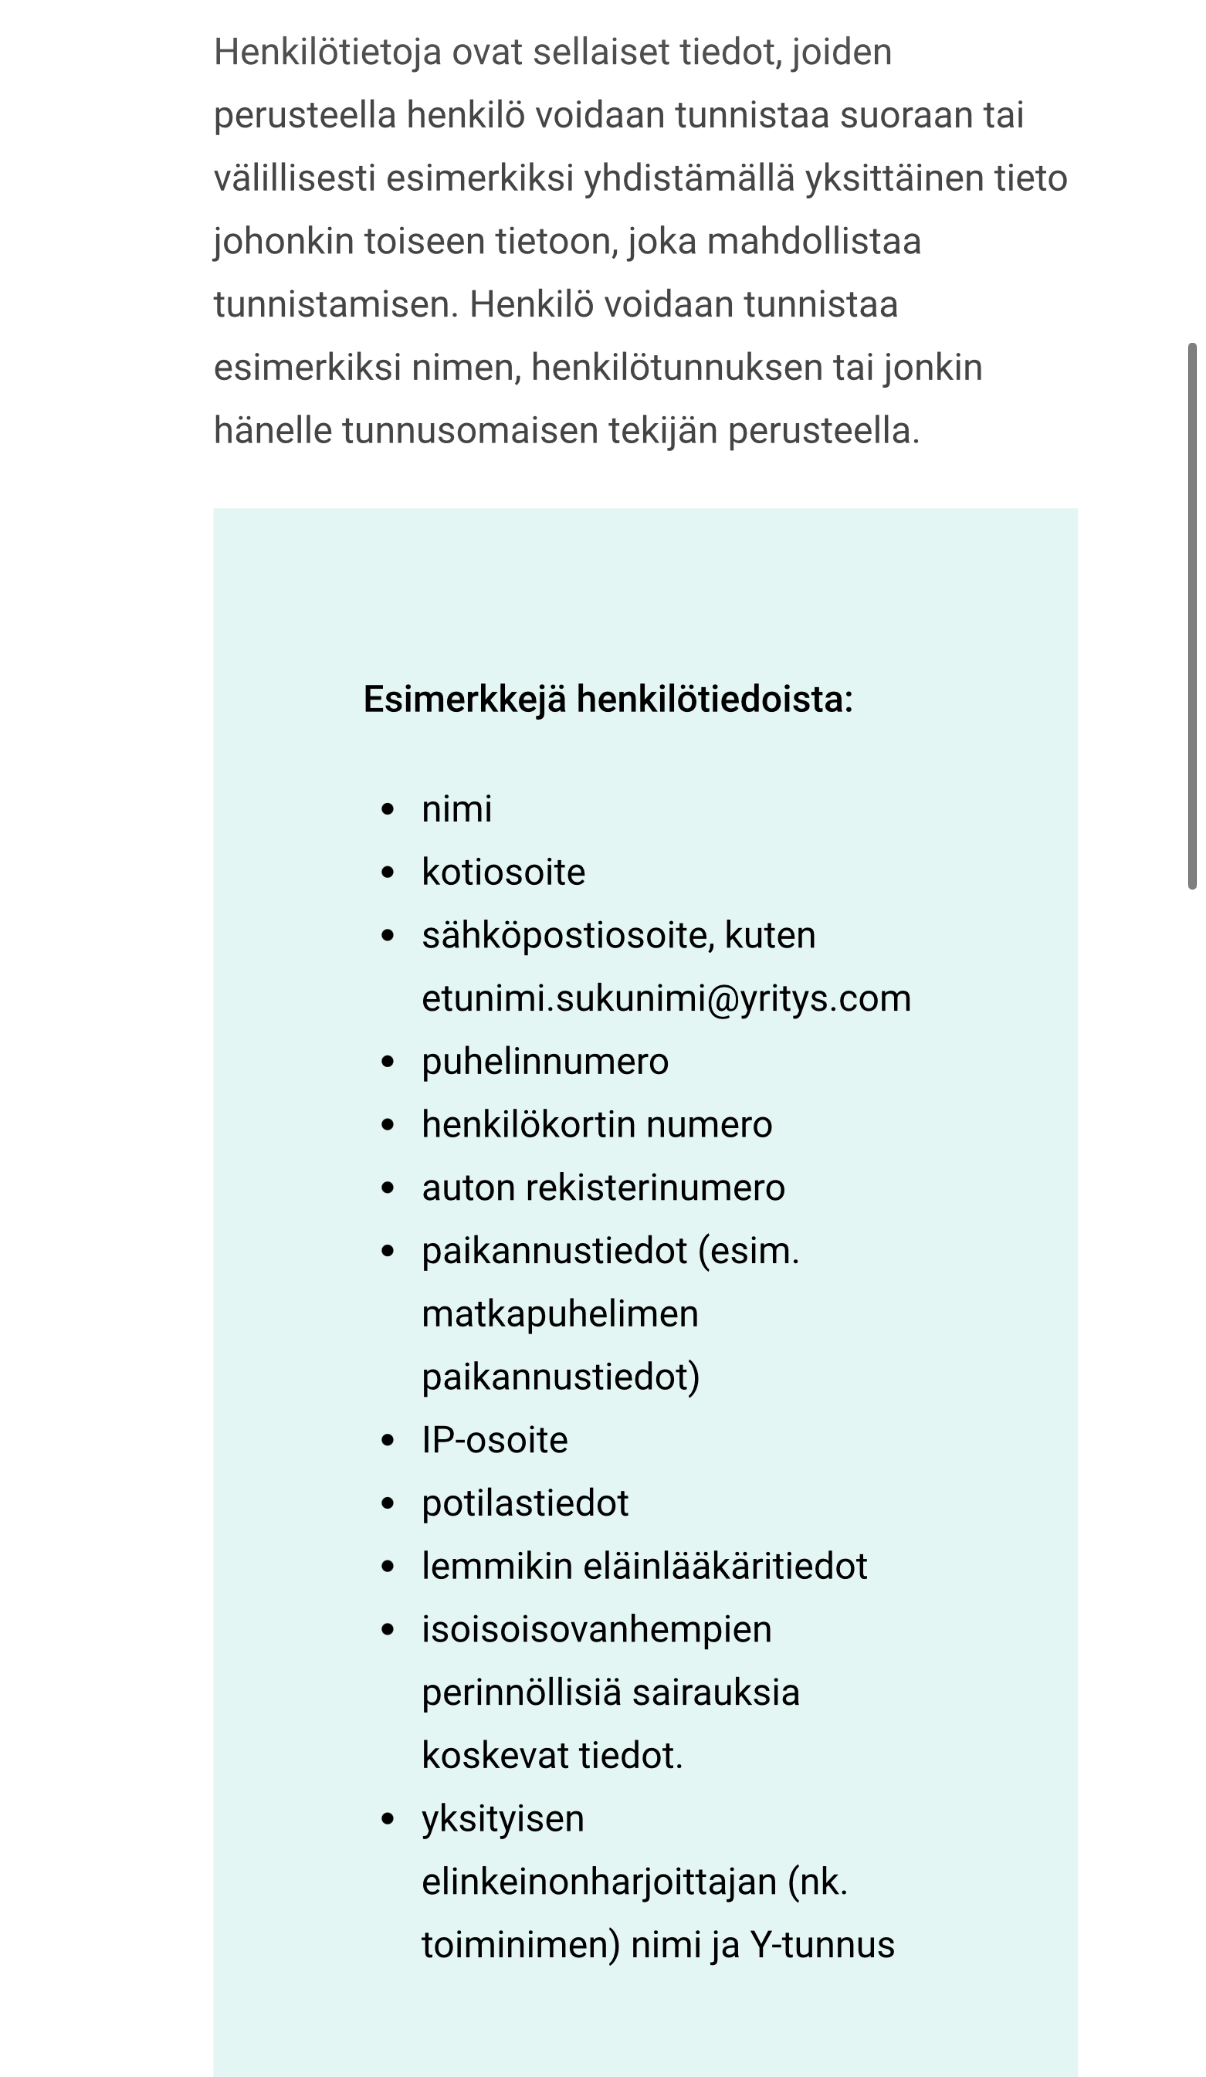Viewport: 1206px width, 2077px height.
Task: Click the bullet point beside 'nimi'
Action: click(x=388, y=809)
